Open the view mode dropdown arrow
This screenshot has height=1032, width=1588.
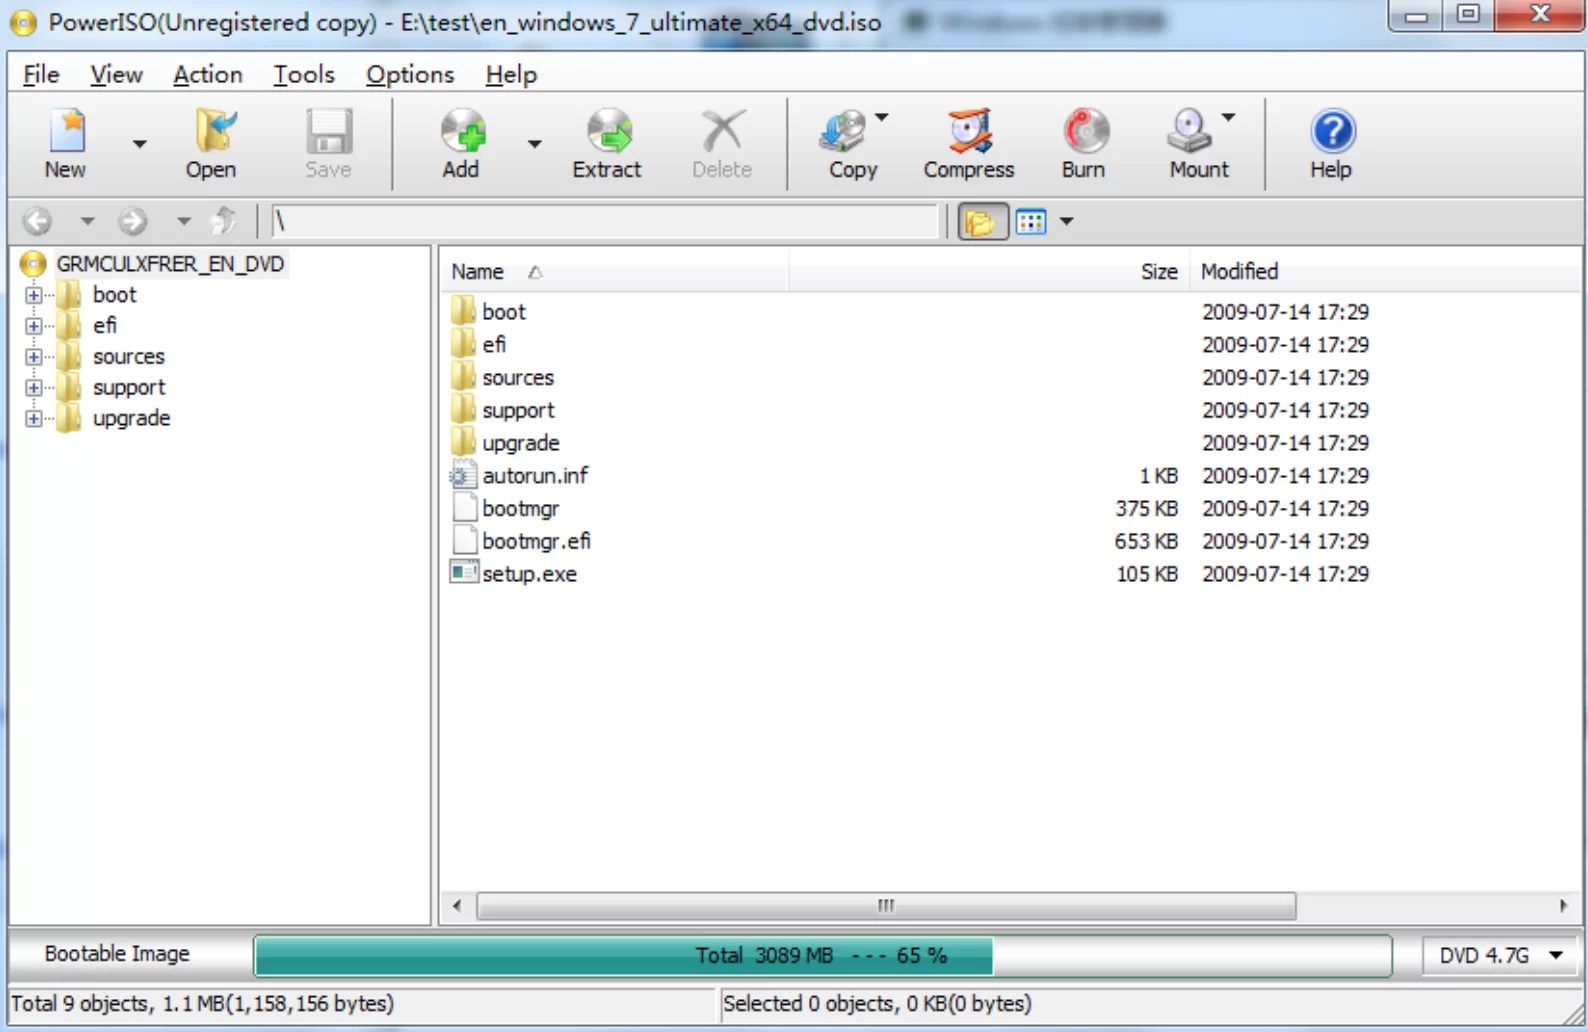1066,221
